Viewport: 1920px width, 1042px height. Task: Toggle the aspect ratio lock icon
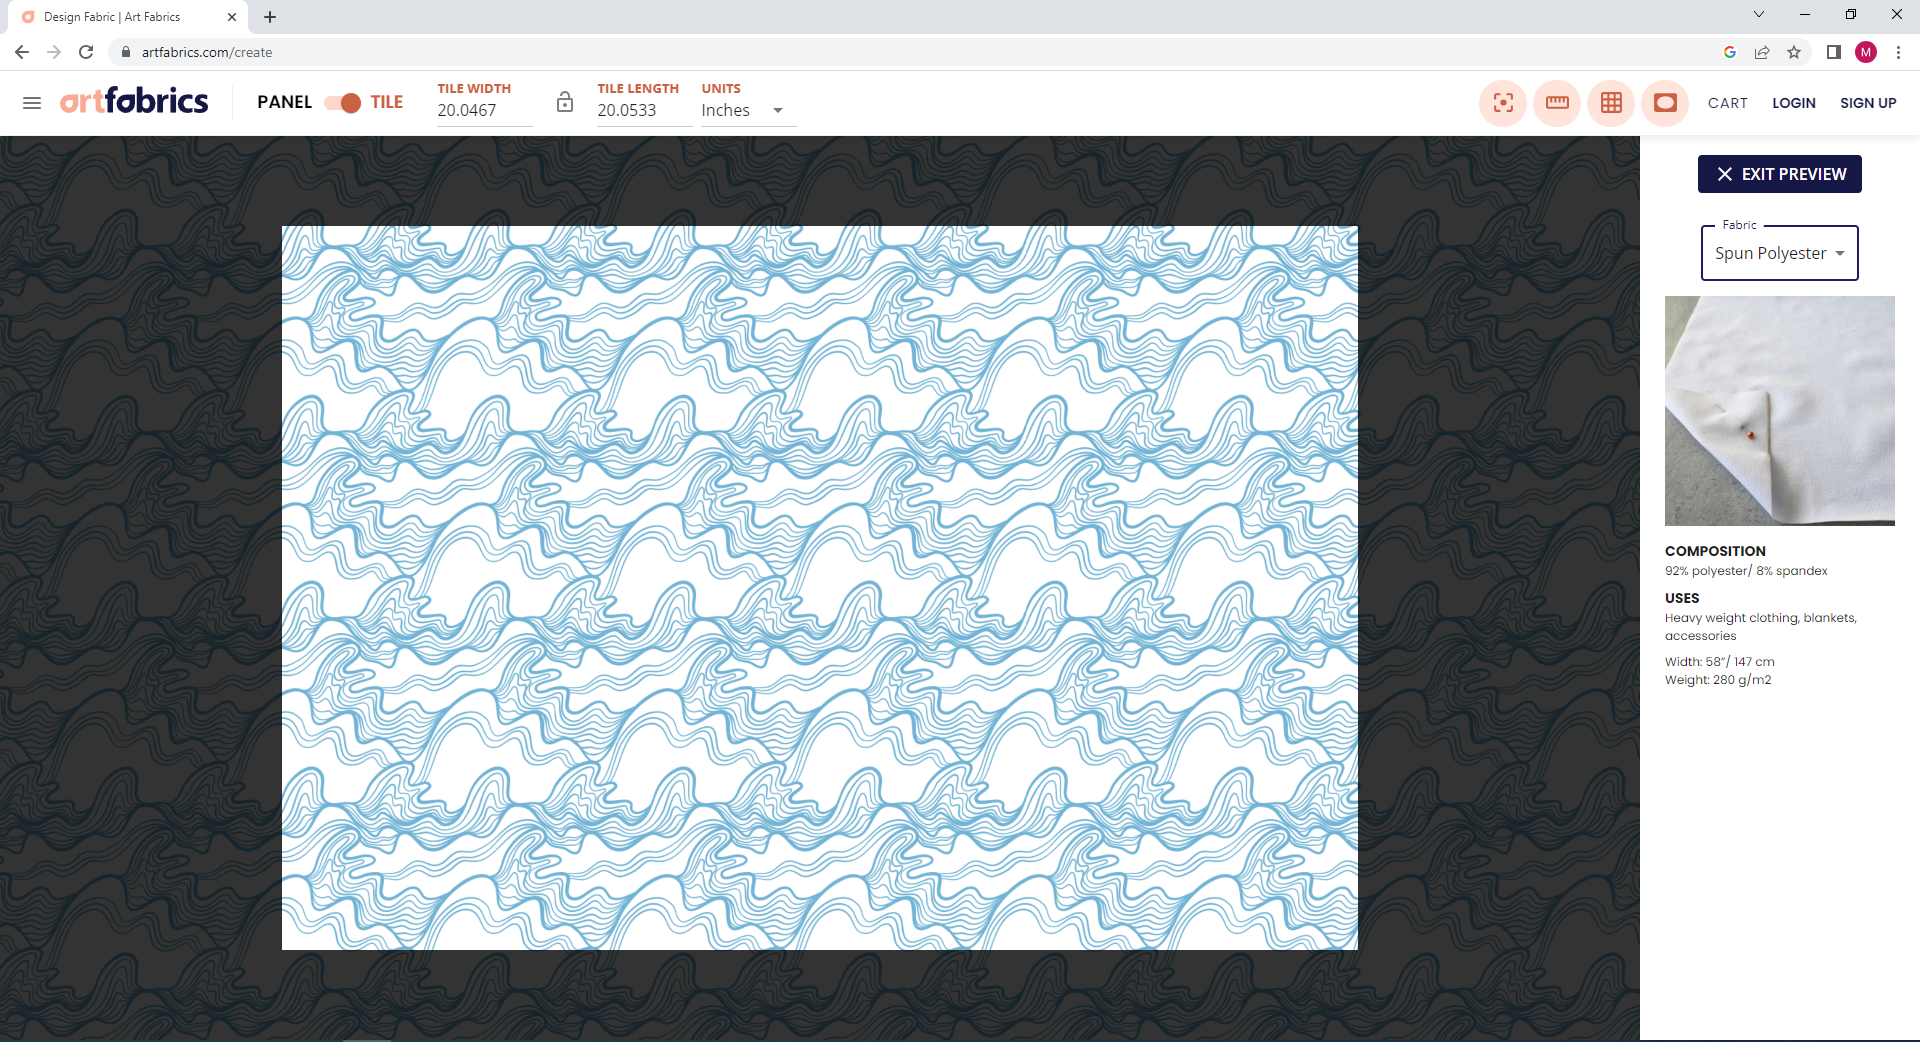pos(565,102)
